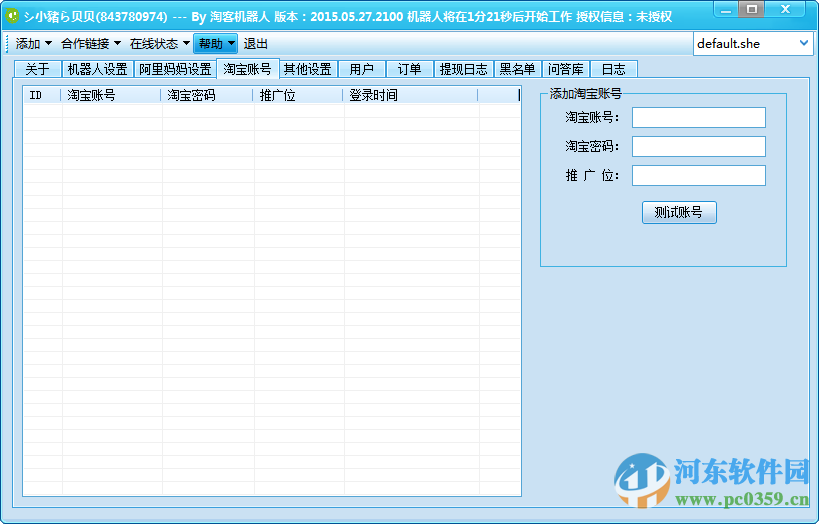
Task: Open the 机器人设置 tab
Action: click(x=98, y=69)
